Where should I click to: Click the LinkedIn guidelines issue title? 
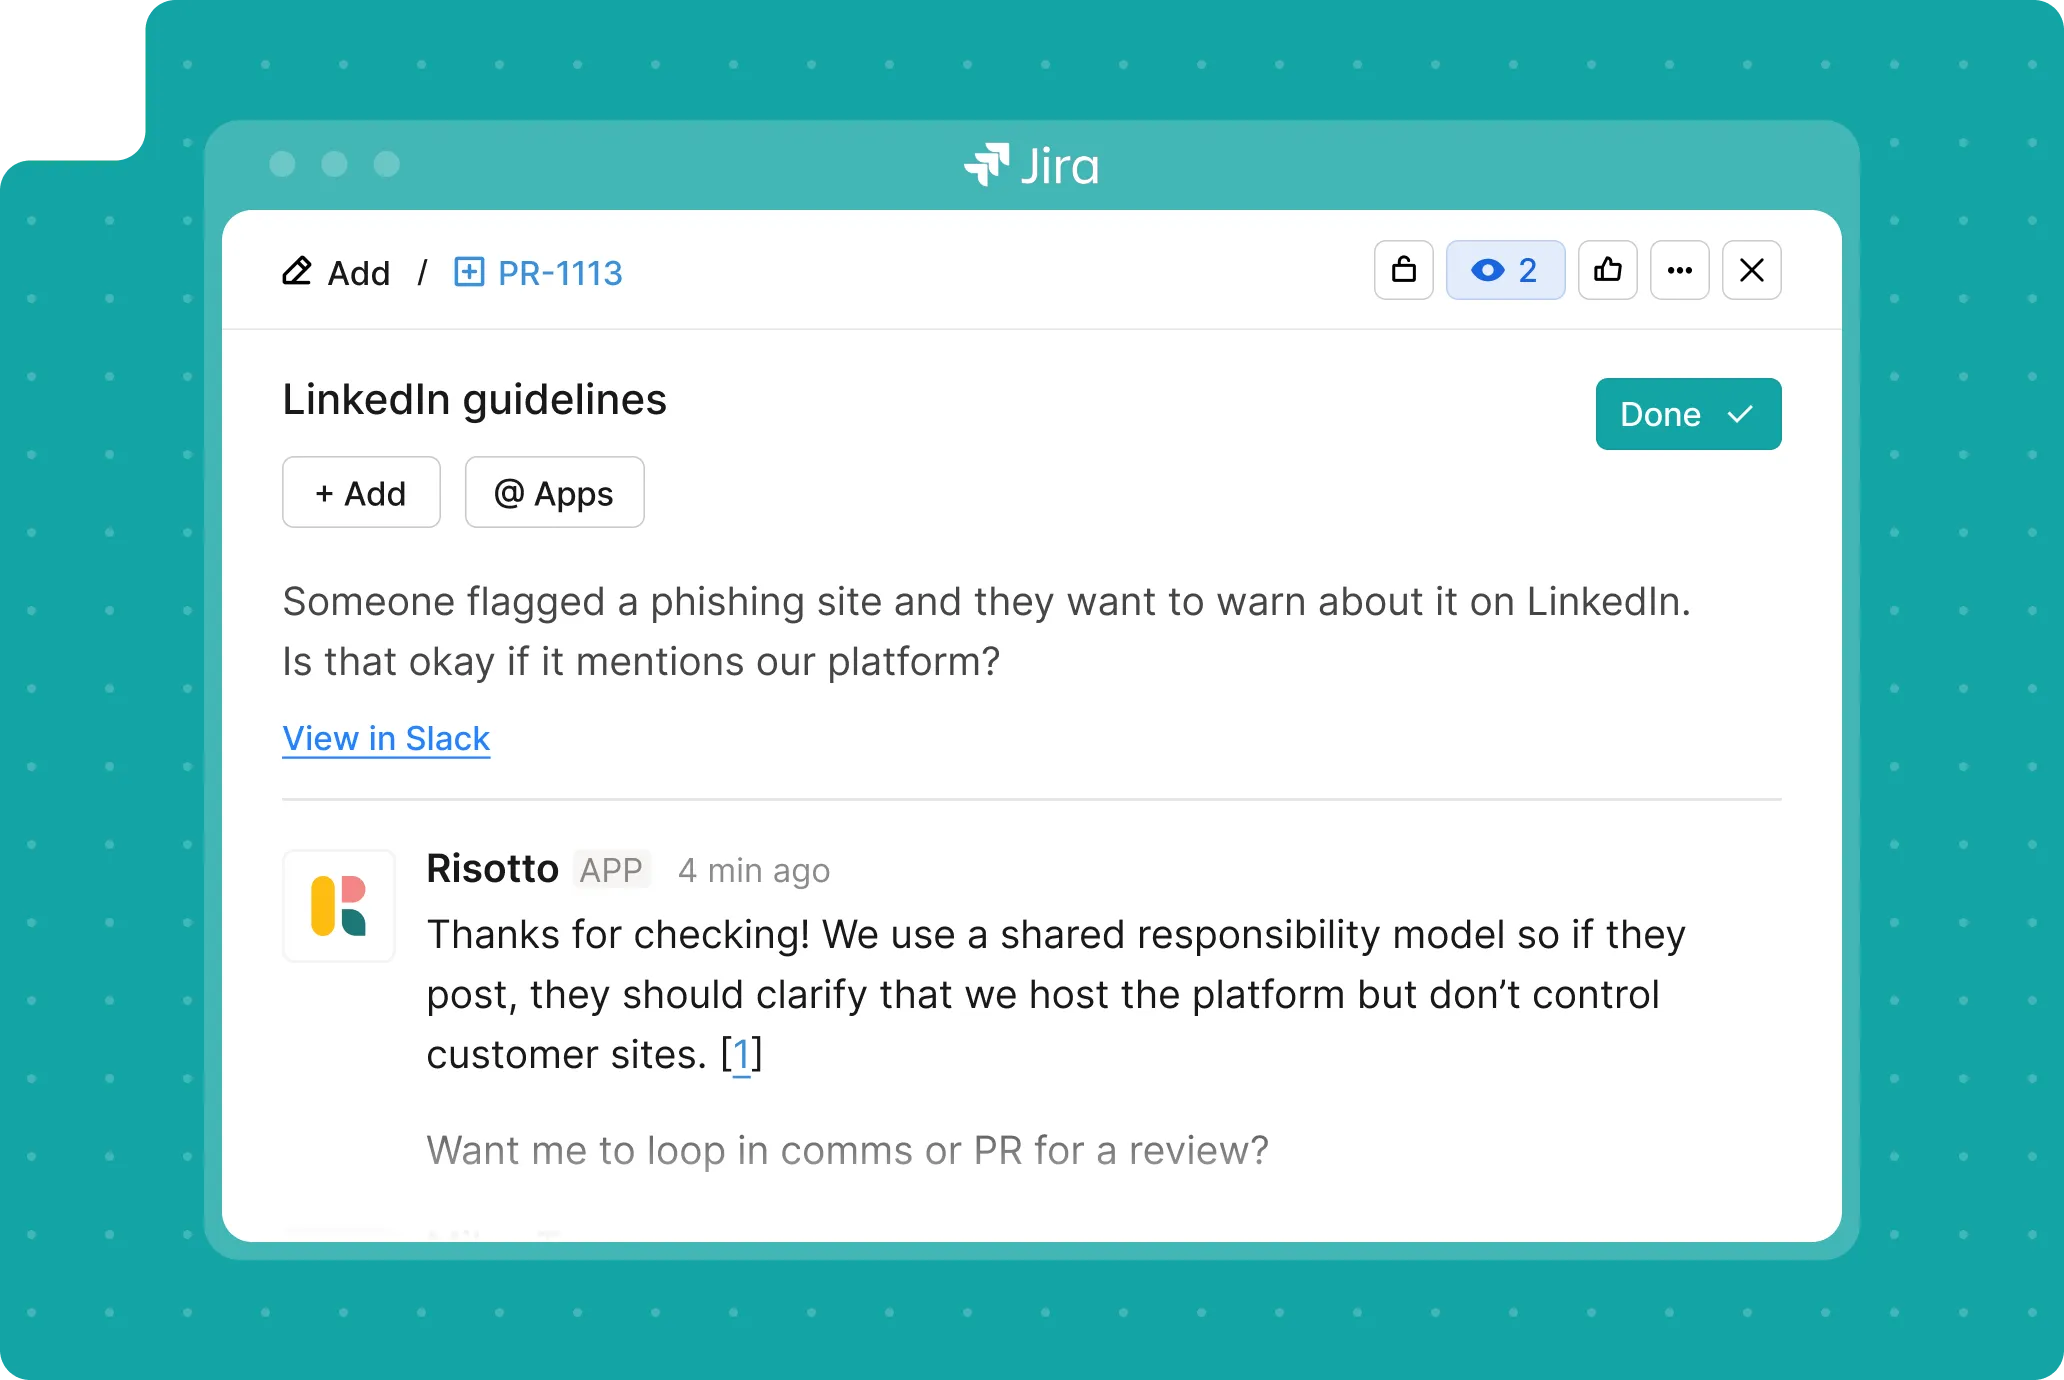[x=474, y=400]
